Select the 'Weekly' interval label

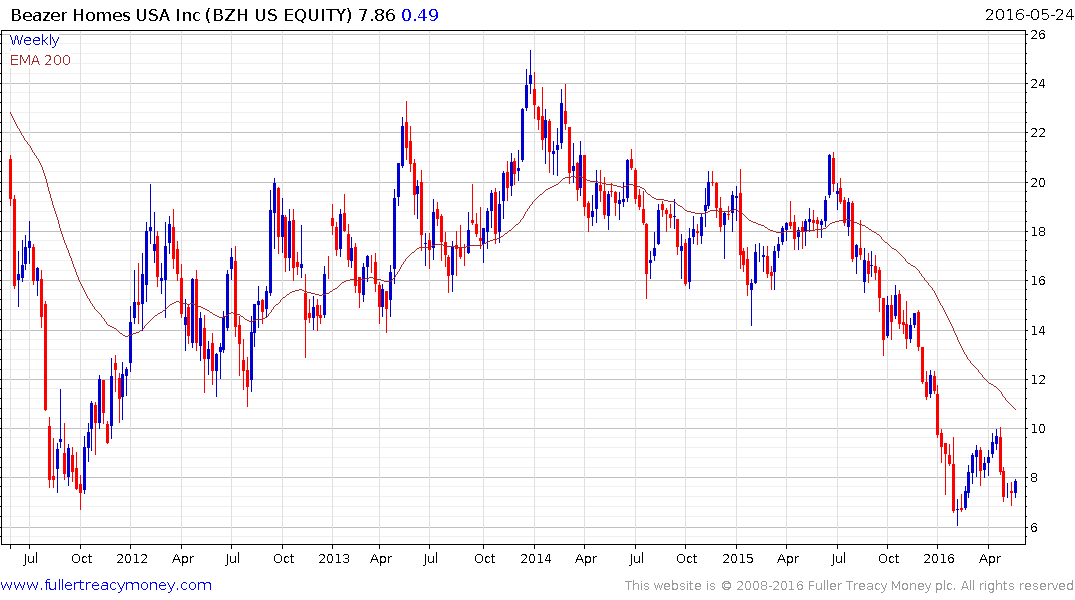pyautogui.click(x=34, y=40)
